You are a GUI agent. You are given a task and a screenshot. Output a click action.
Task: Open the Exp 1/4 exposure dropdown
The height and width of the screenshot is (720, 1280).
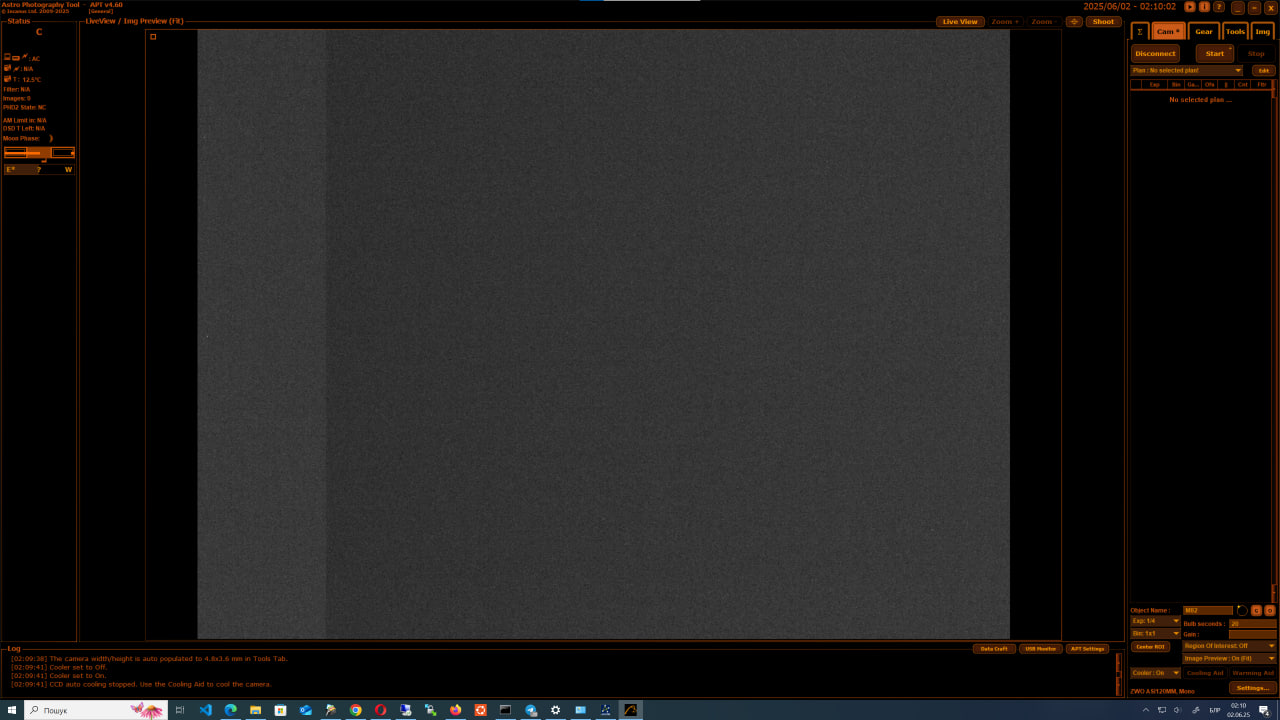[1156, 621]
